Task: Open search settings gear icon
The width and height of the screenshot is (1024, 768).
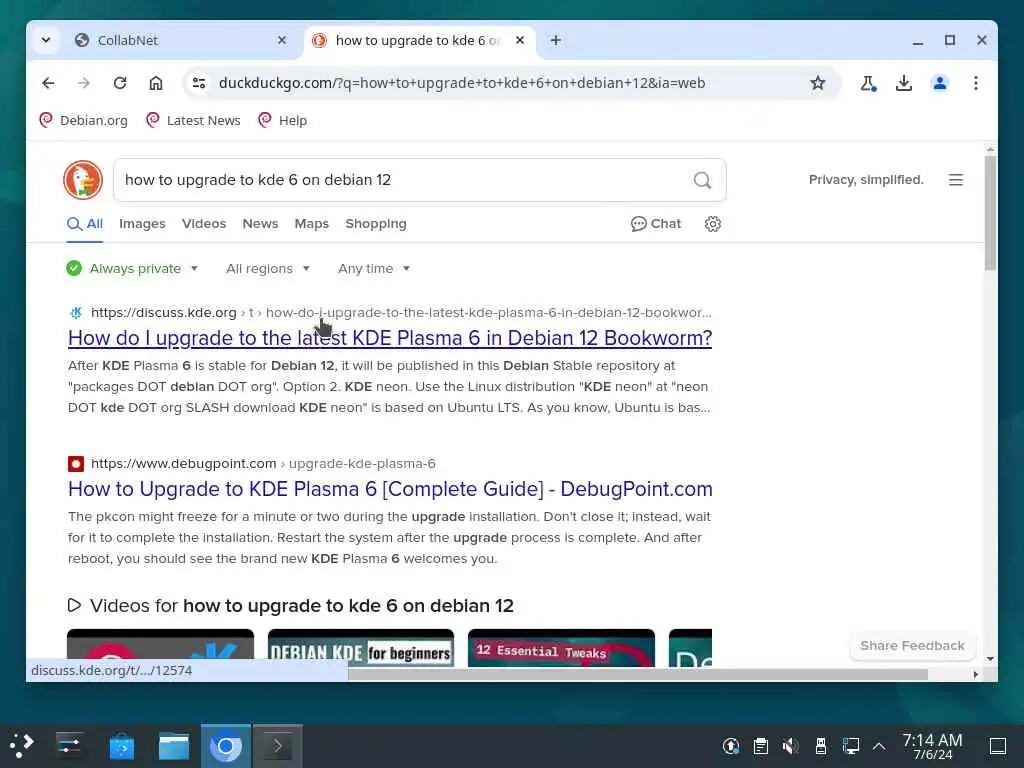Action: pos(712,224)
